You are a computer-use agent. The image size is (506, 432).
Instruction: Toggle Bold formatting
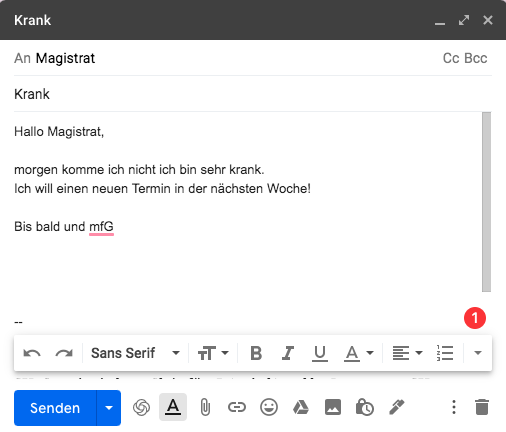(256, 353)
